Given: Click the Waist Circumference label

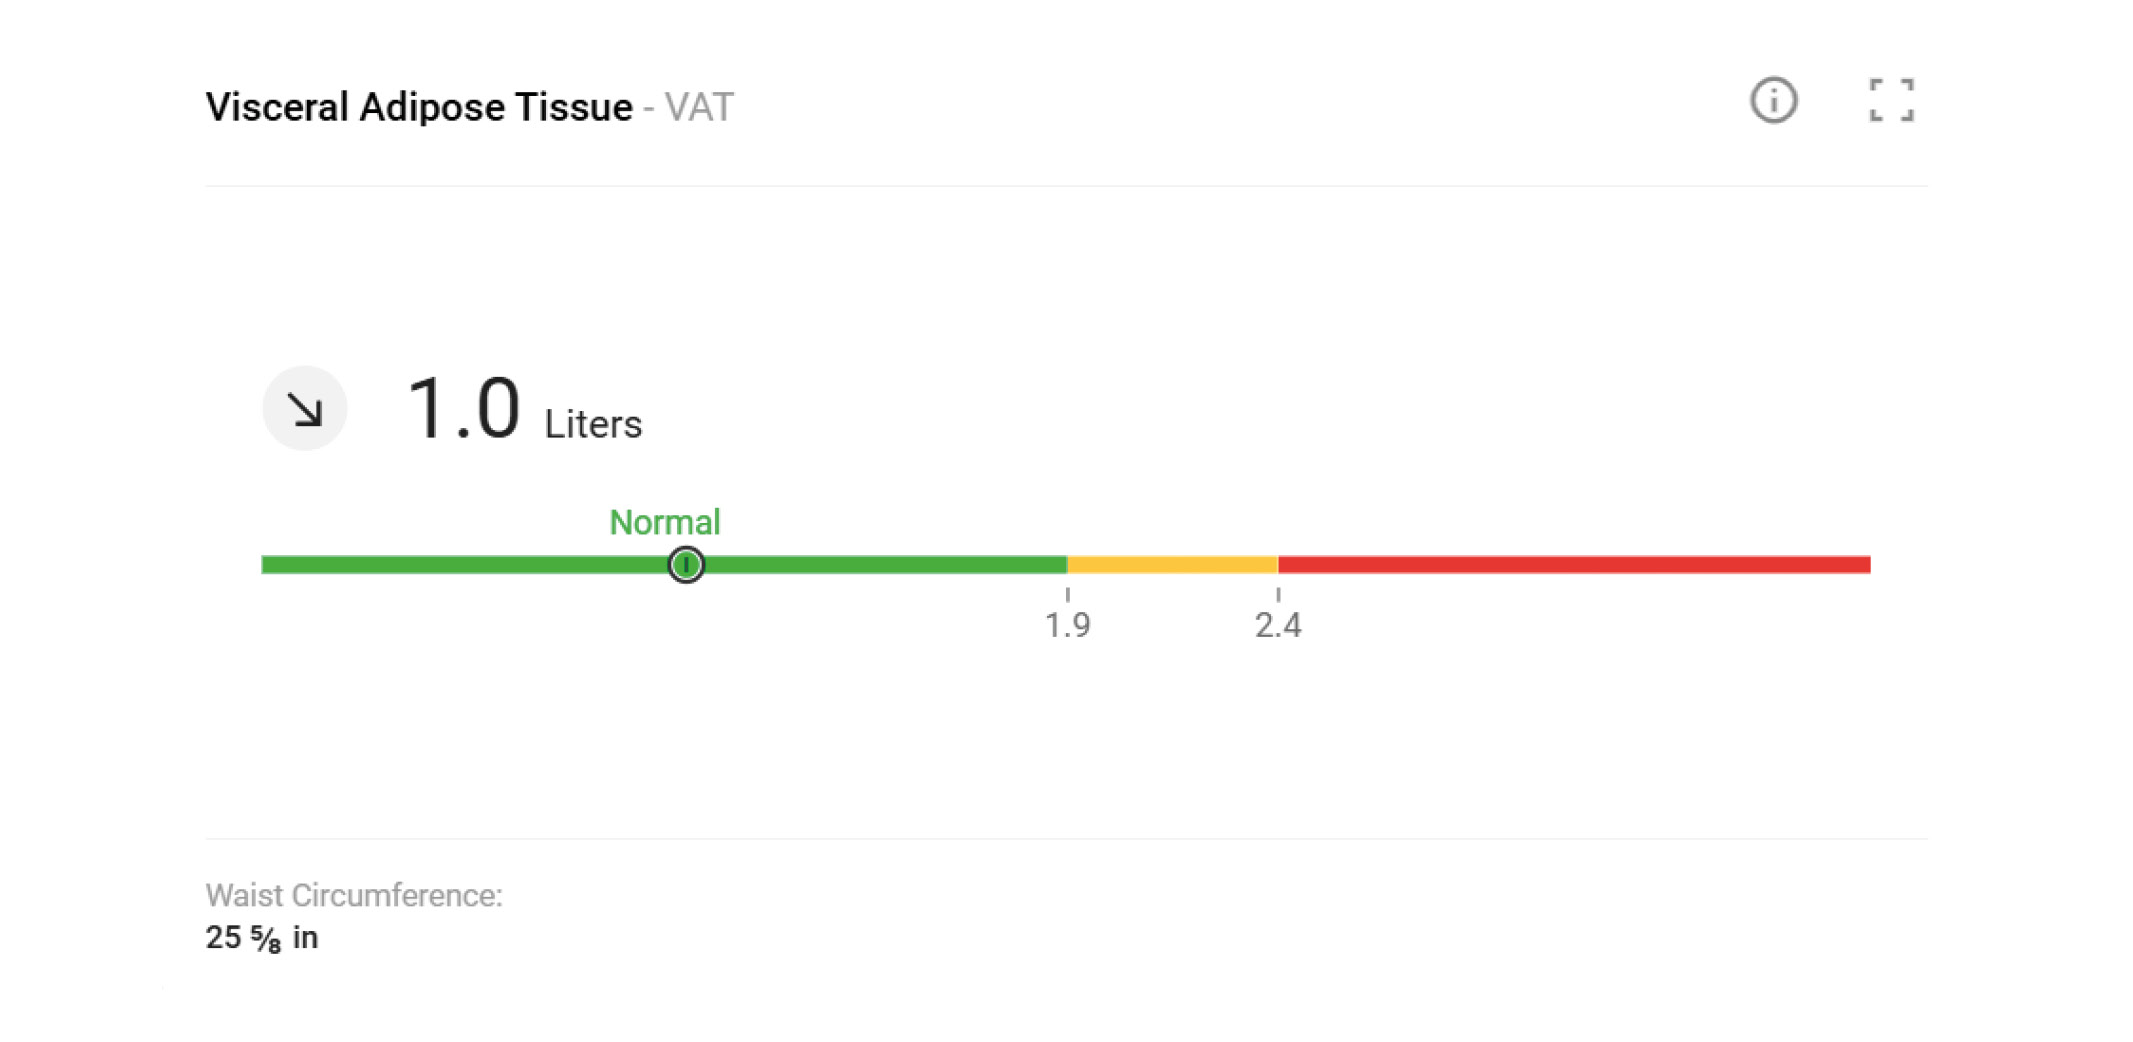Looking at the screenshot, I should (x=354, y=895).
